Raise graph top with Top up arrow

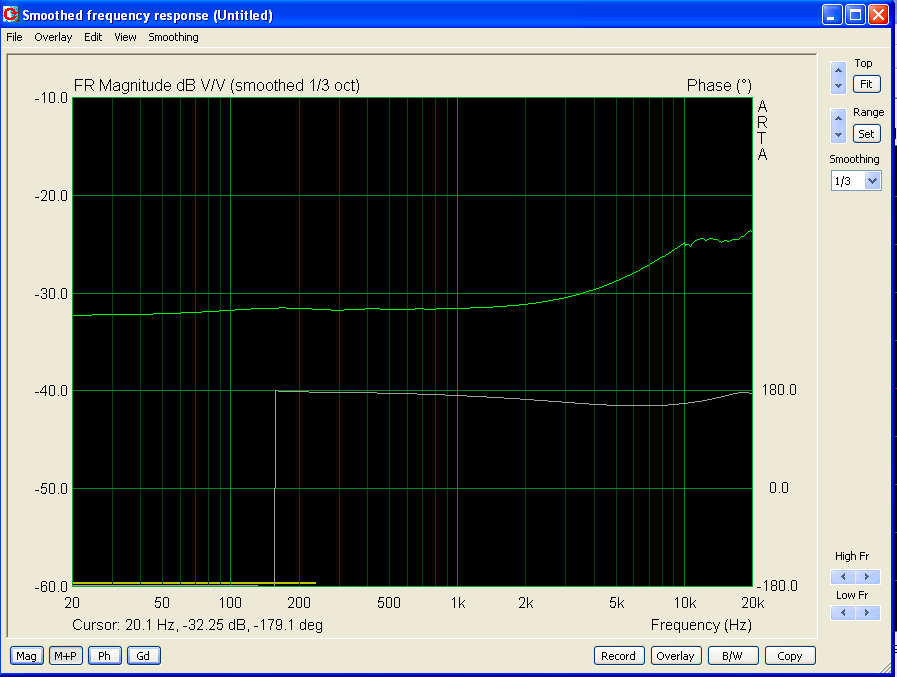[838, 70]
